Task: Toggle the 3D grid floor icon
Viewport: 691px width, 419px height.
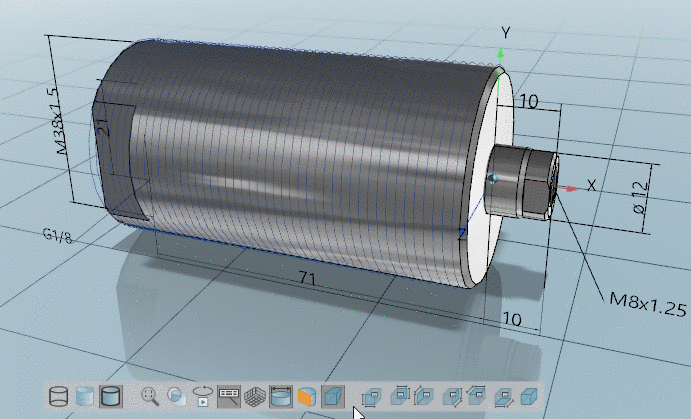Action: point(254,396)
